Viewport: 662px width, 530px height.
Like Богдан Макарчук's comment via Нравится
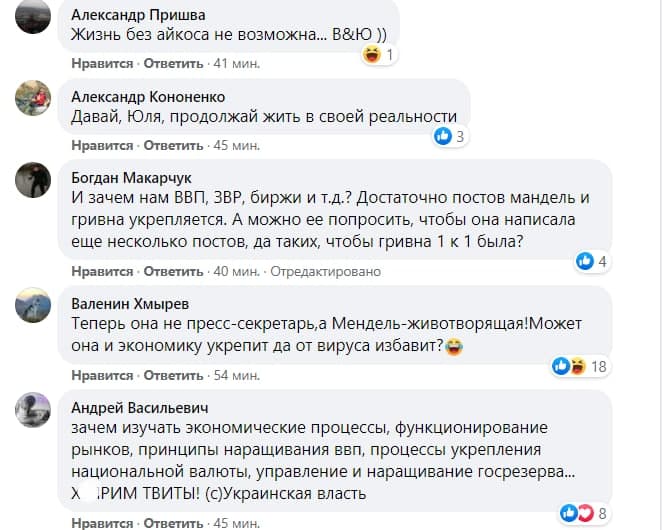click(x=102, y=271)
